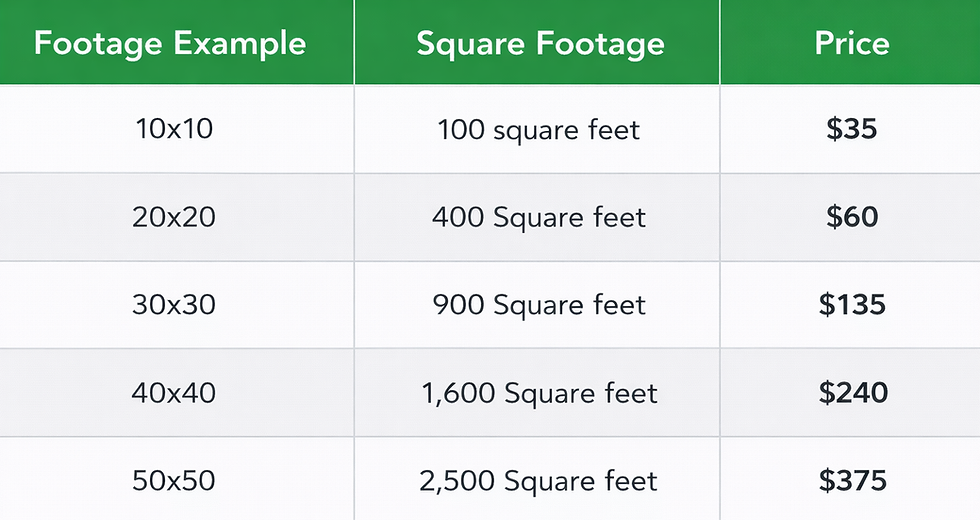
Task: Click the 900 Square feet cell
Action: pos(539,304)
